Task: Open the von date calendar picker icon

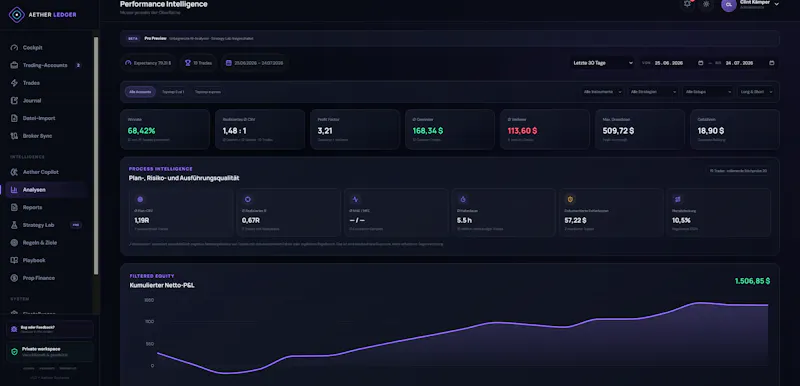Action: [701, 63]
